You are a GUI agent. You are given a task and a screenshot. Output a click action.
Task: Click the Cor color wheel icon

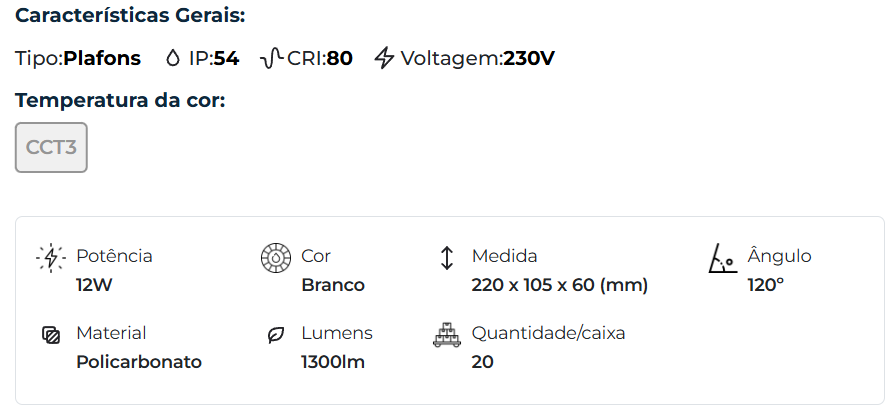[x=274, y=257]
